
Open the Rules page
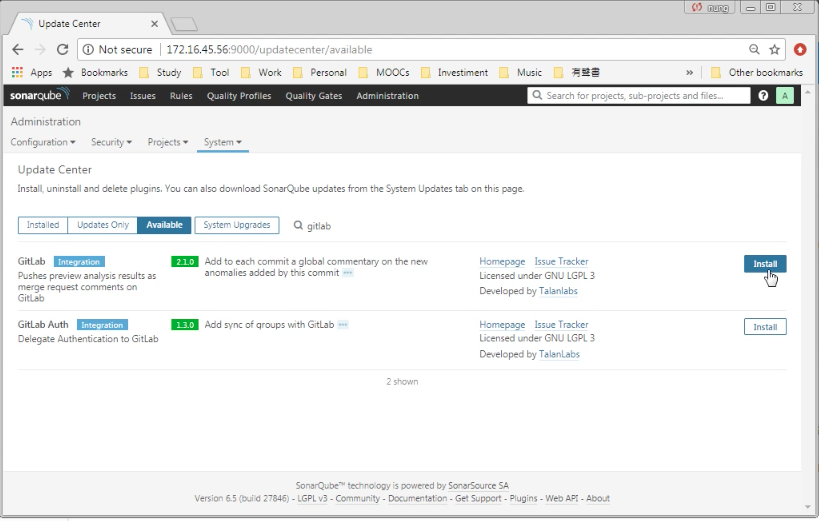pyautogui.click(x=181, y=96)
